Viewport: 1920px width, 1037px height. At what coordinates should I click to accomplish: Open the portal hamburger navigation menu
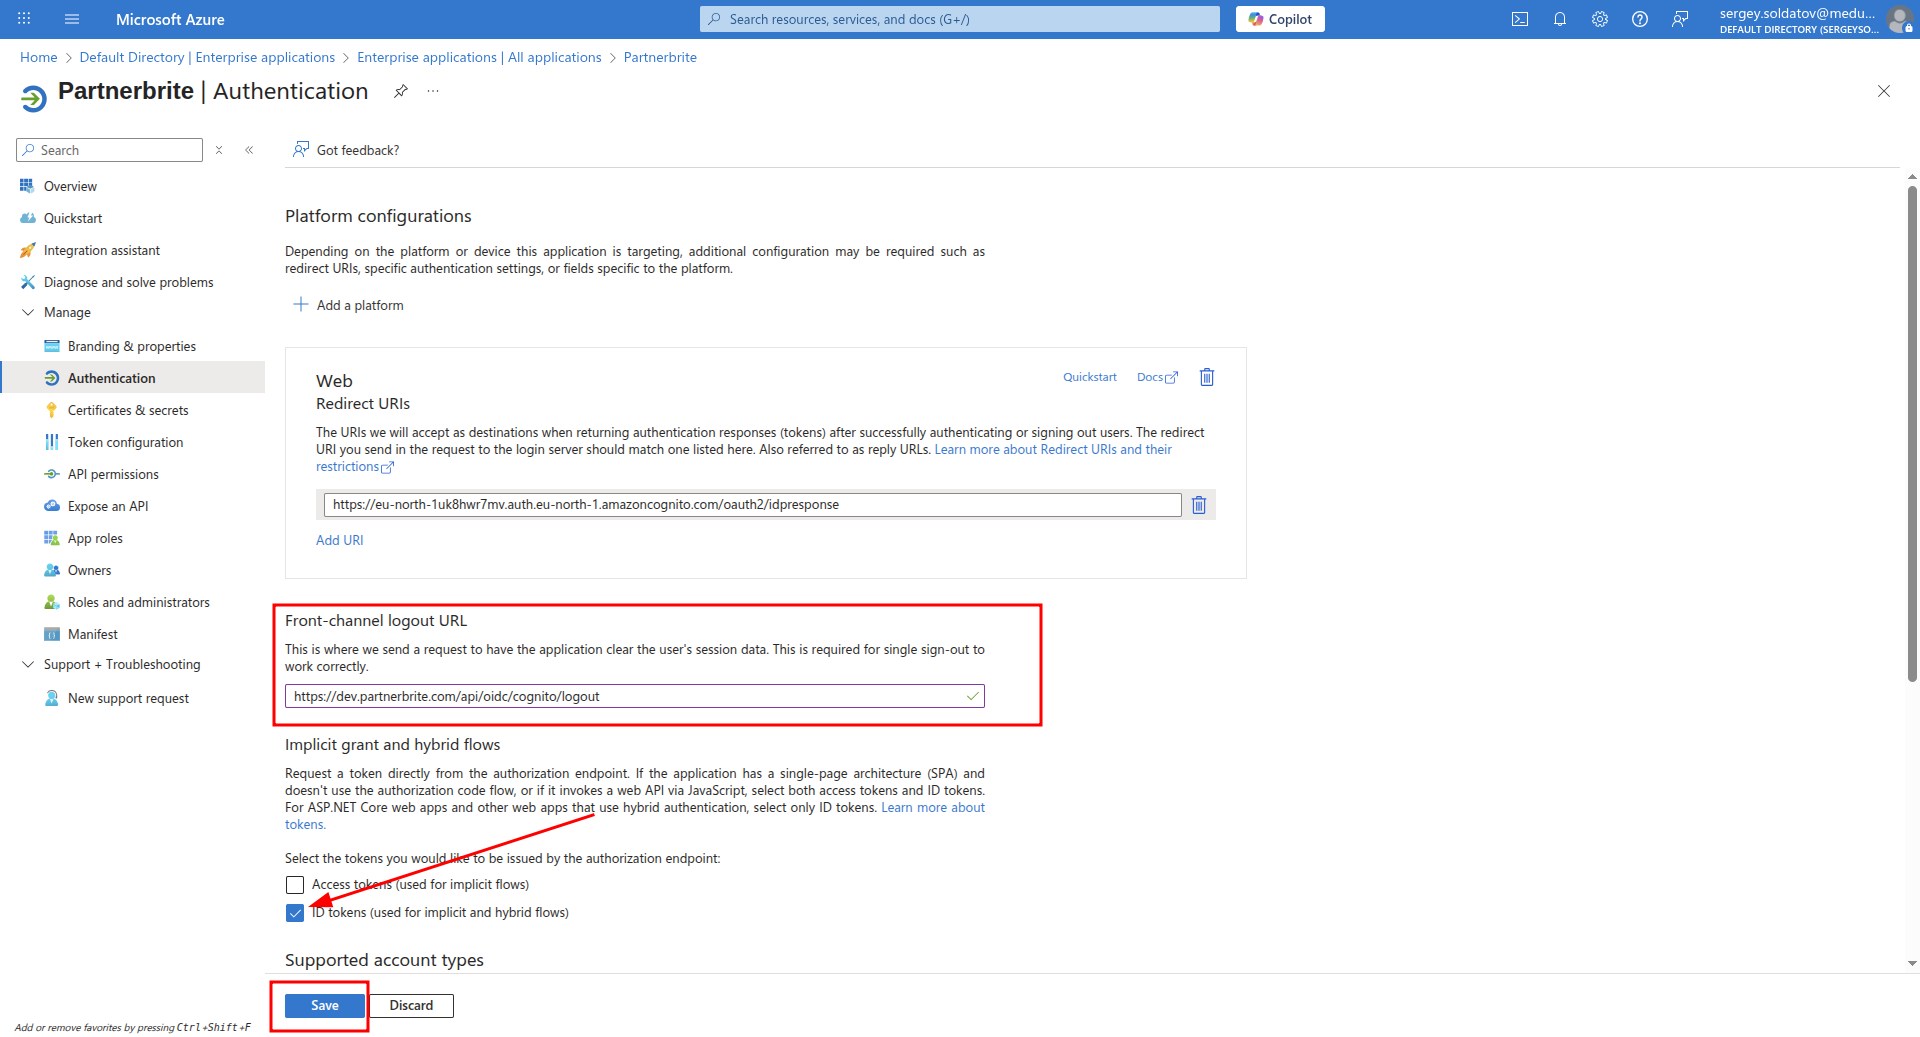[72, 19]
